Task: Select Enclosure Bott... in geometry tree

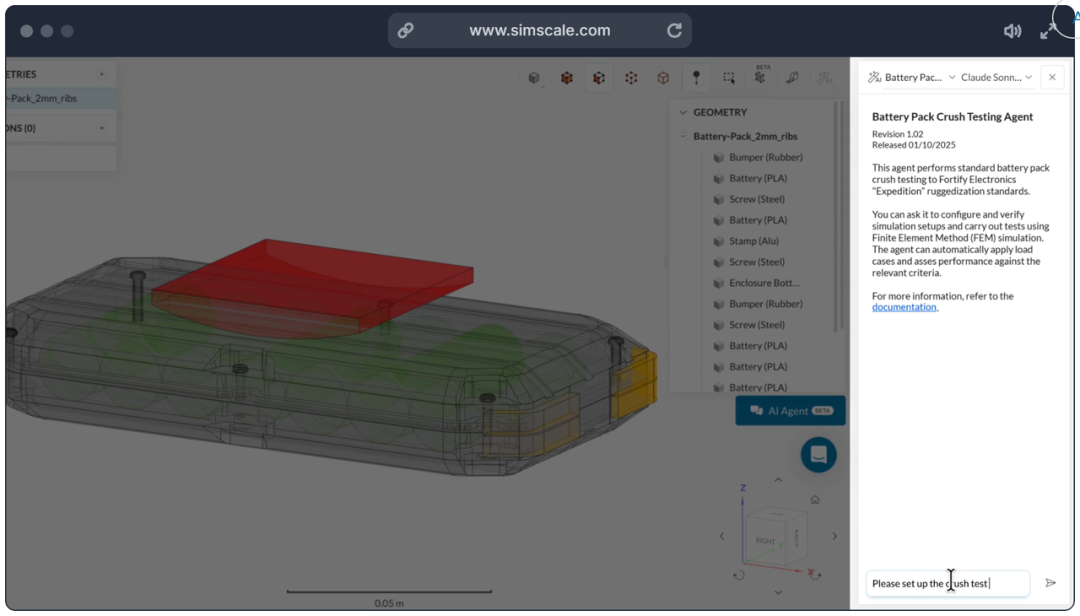Action: point(764,283)
